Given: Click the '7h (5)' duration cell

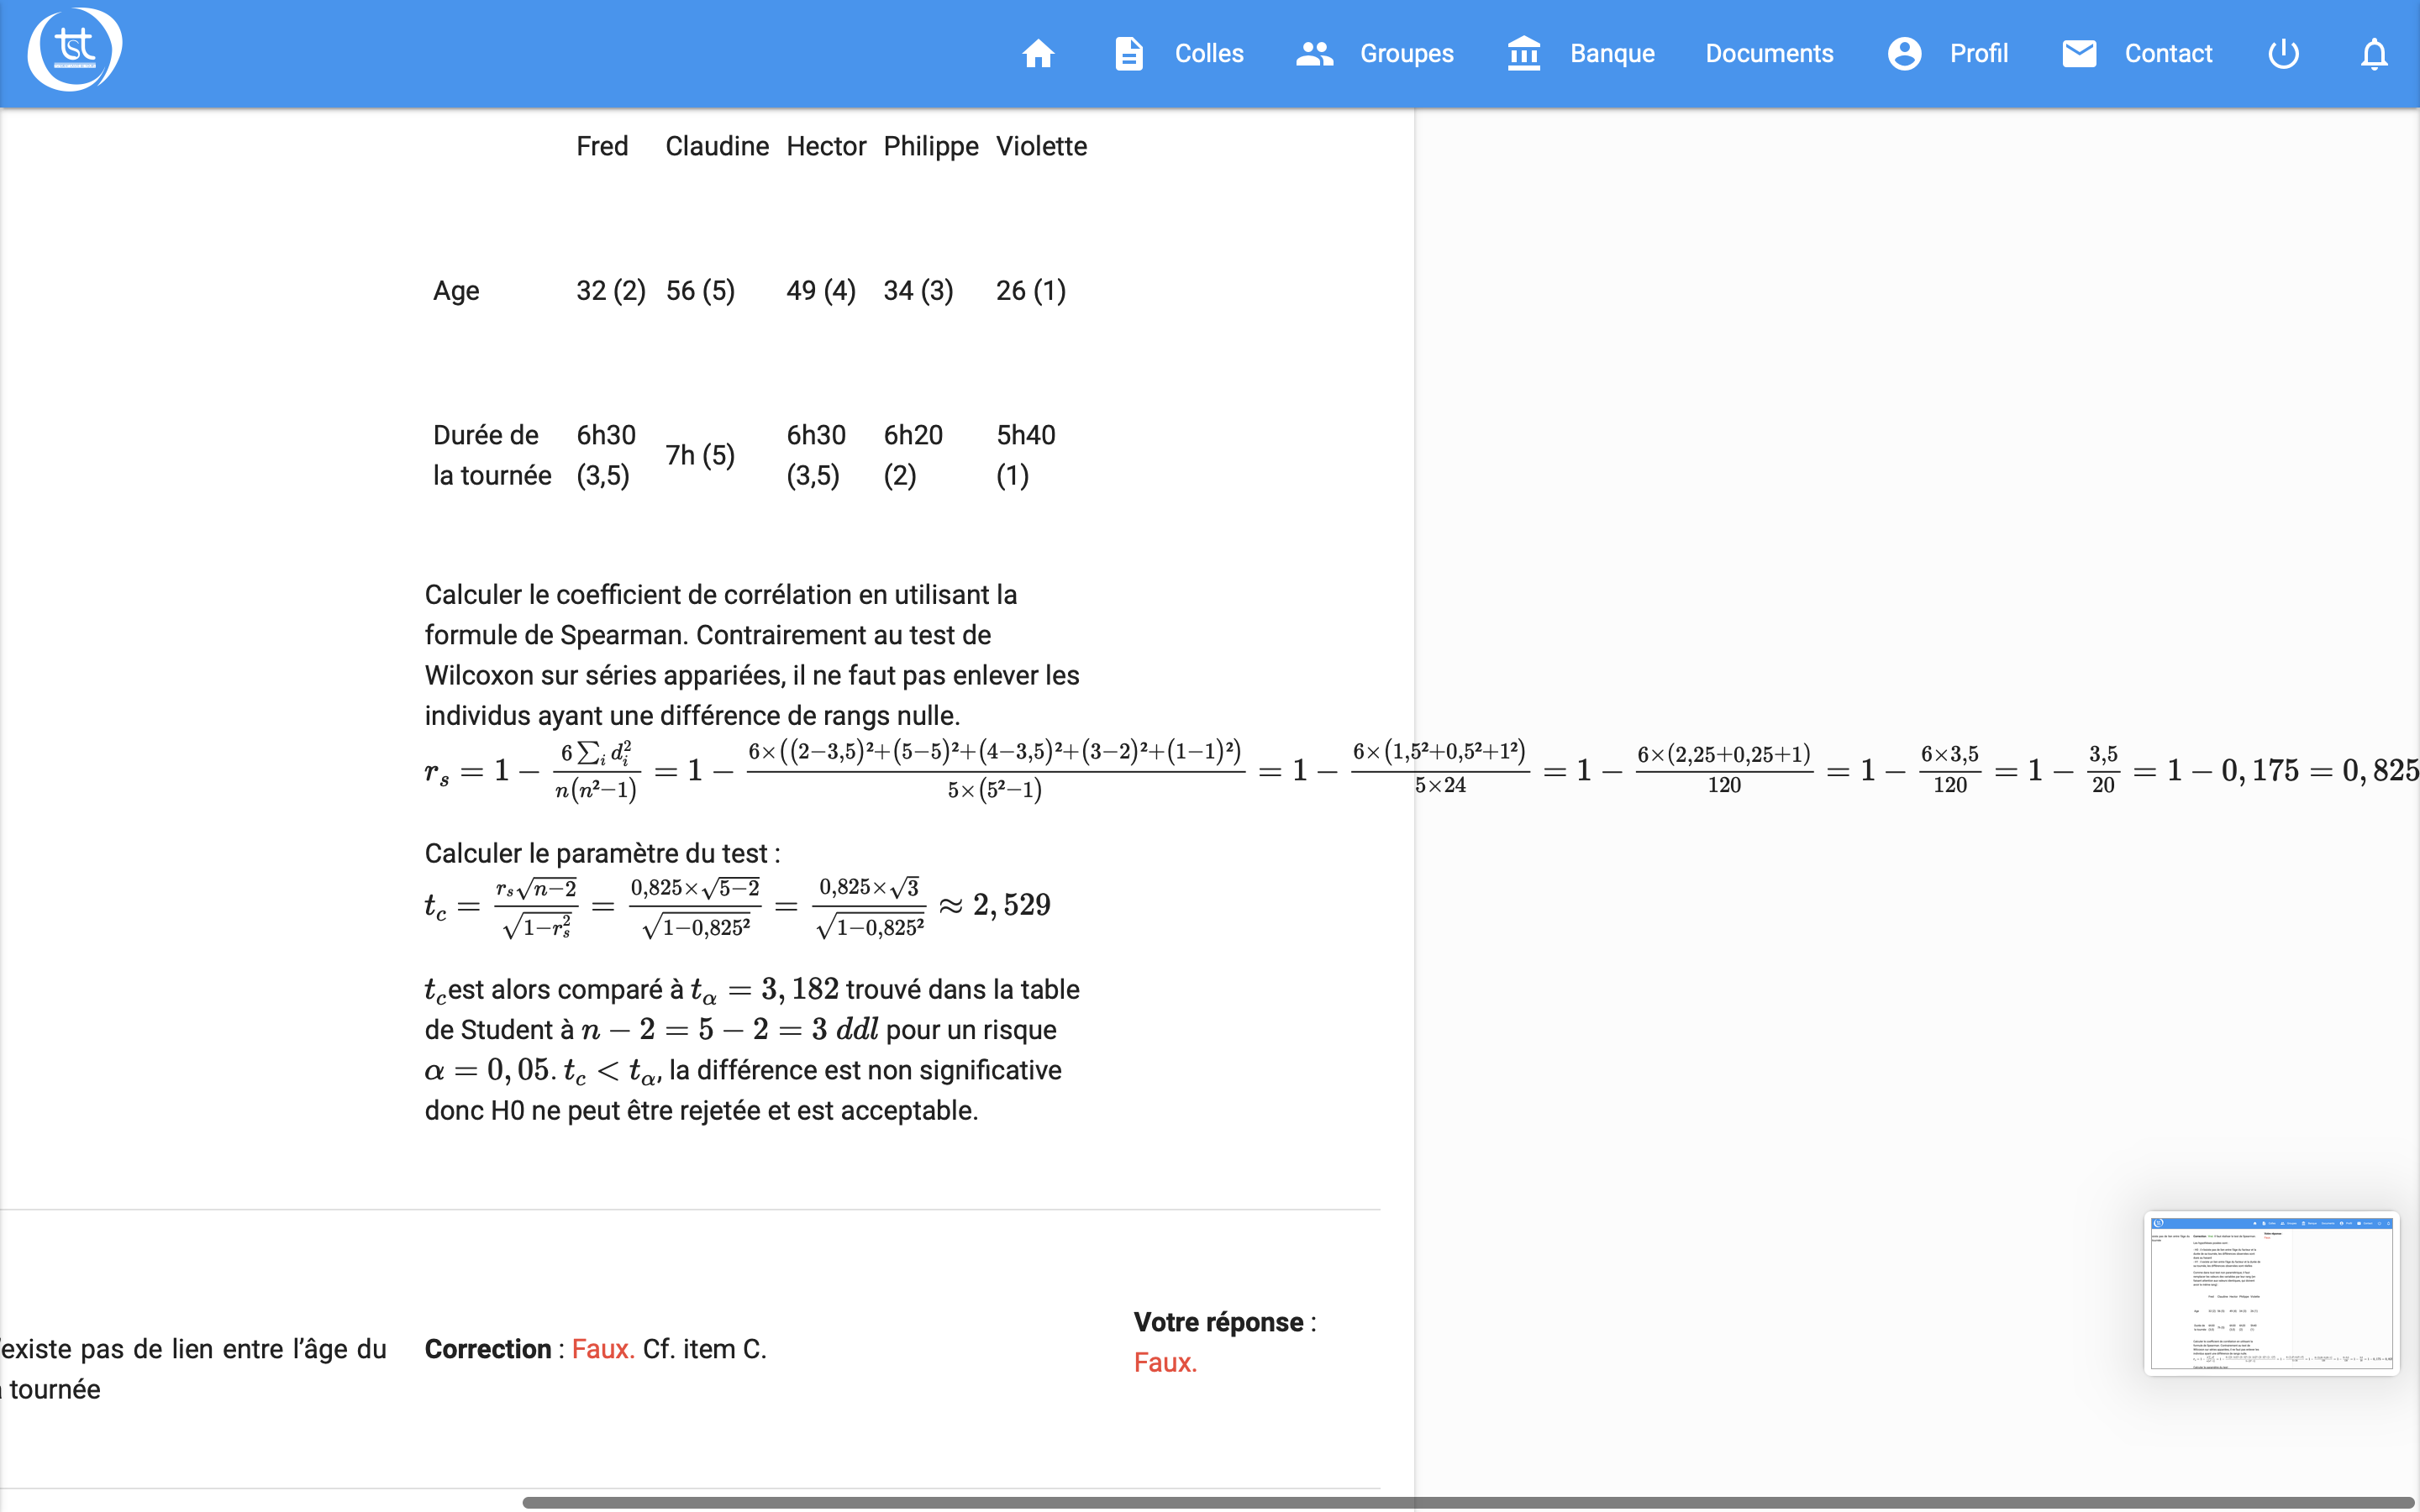Looking at the screenshot, I should tap(700, 455).
